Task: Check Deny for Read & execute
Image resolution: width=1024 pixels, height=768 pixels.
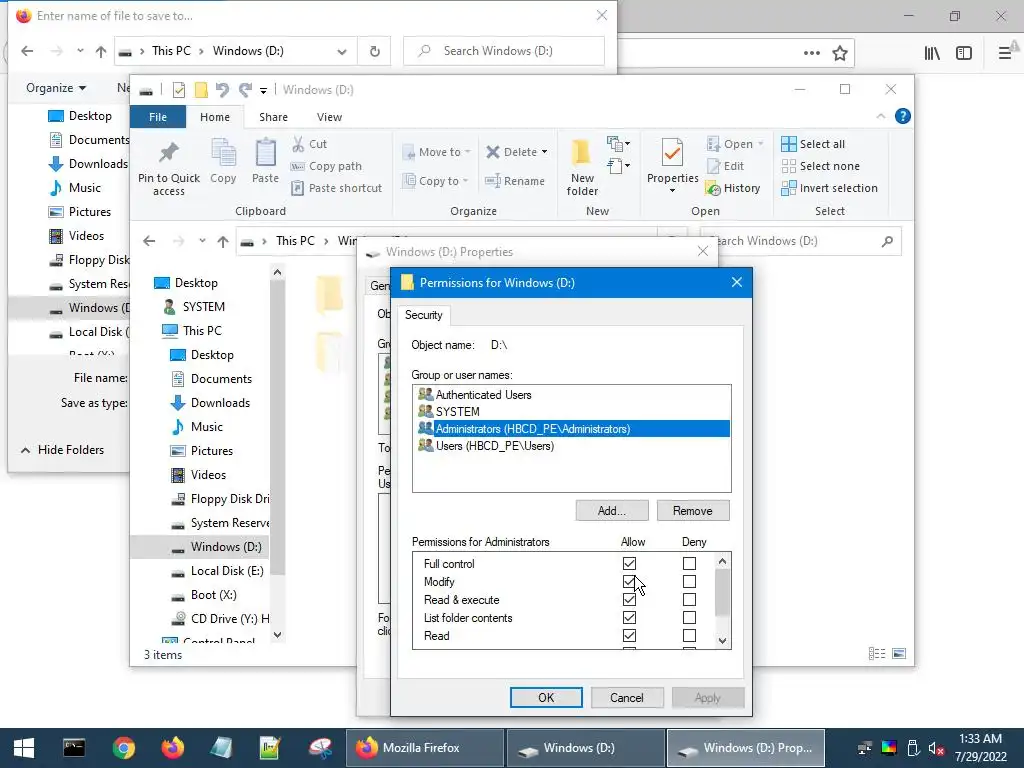Action: pyautogui.click(x=689, y=600)
